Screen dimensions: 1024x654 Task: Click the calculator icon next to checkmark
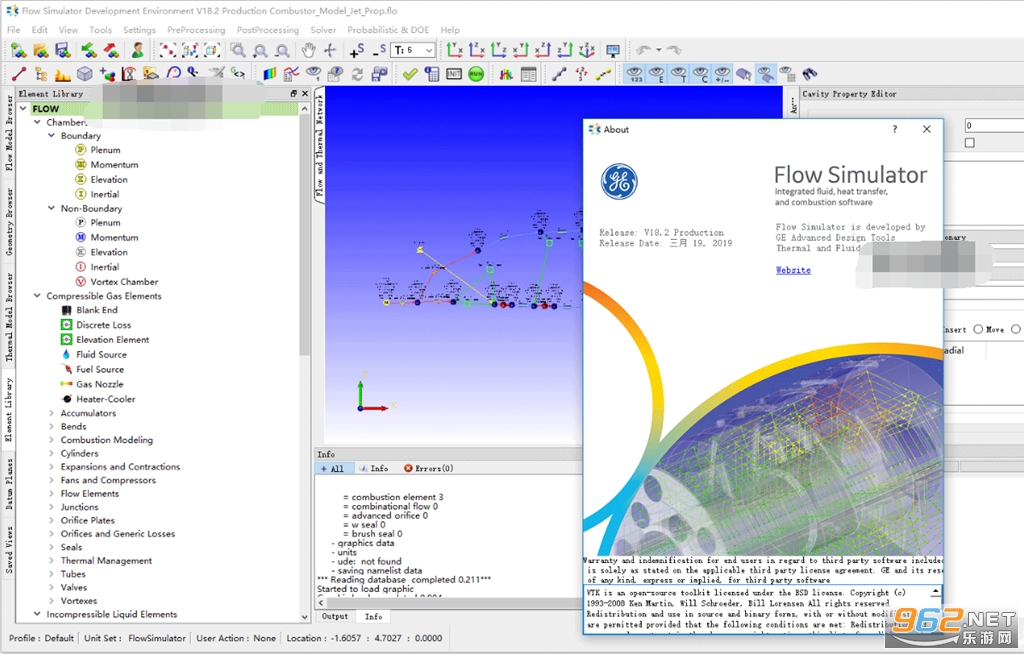[x=432, y=74]
